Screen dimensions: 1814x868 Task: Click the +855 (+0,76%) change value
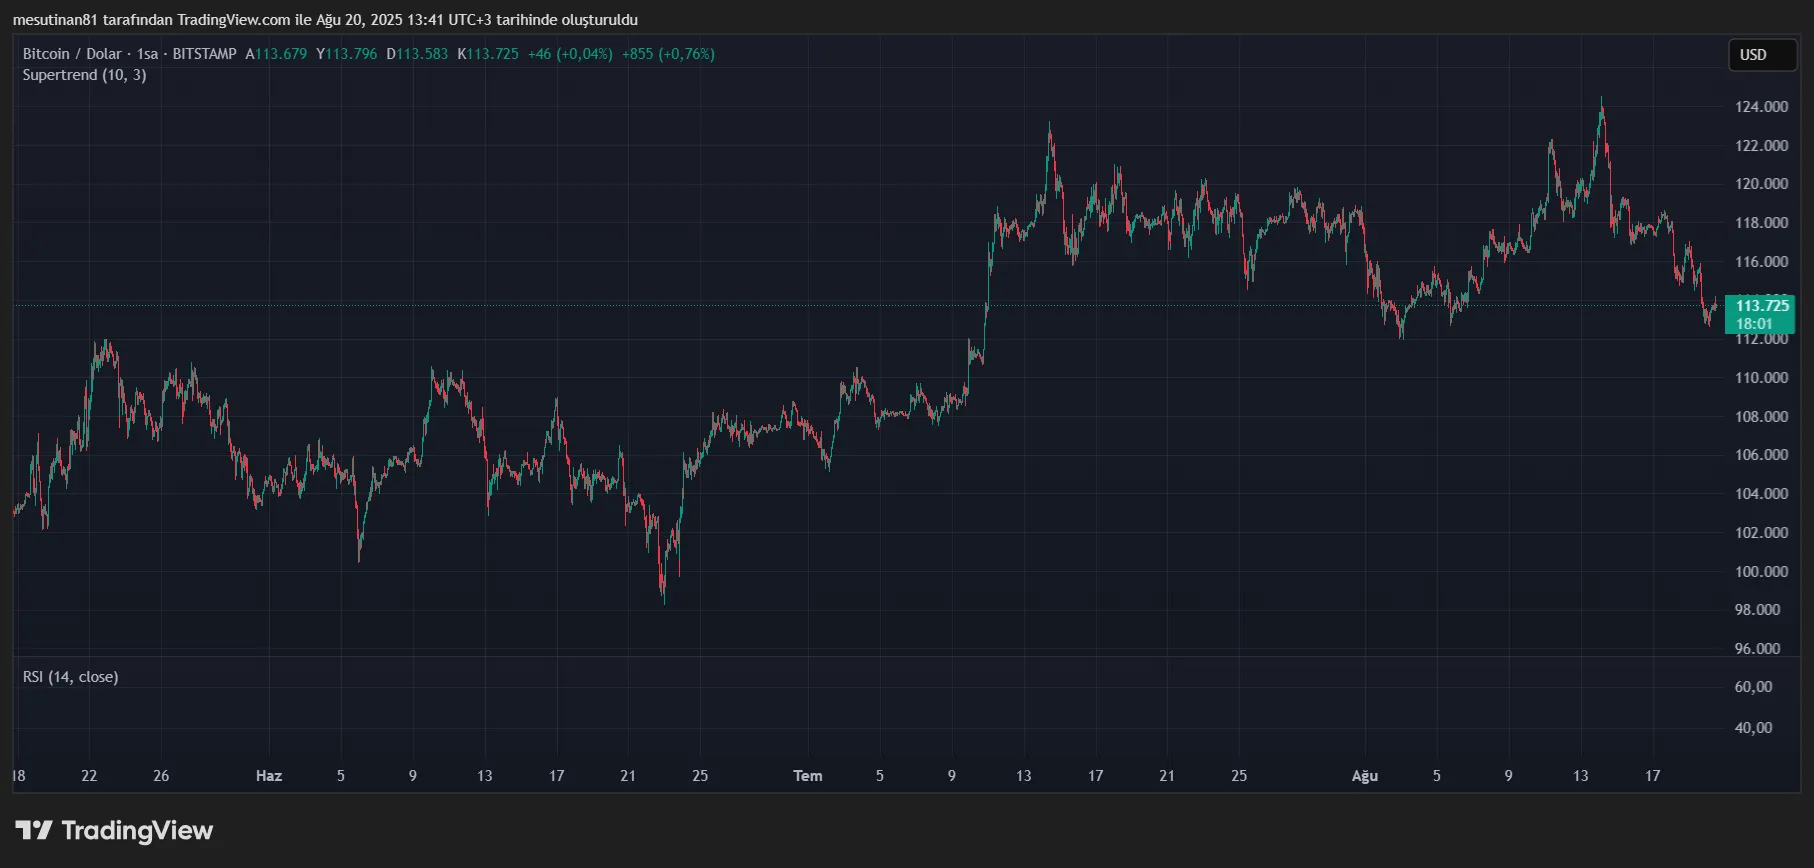pos(668,54)
